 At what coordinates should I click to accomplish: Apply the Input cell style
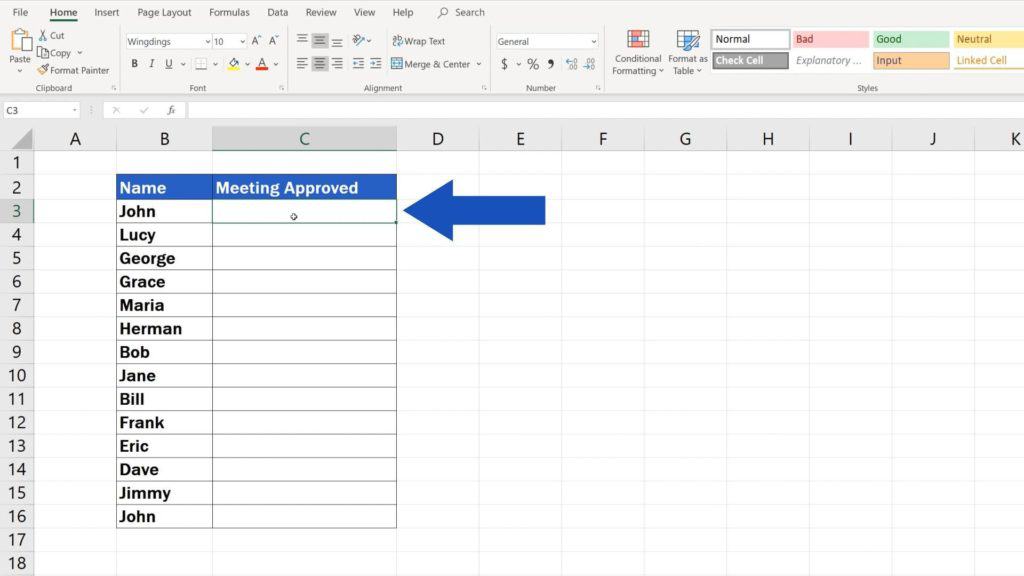click(x=911, y=60)
